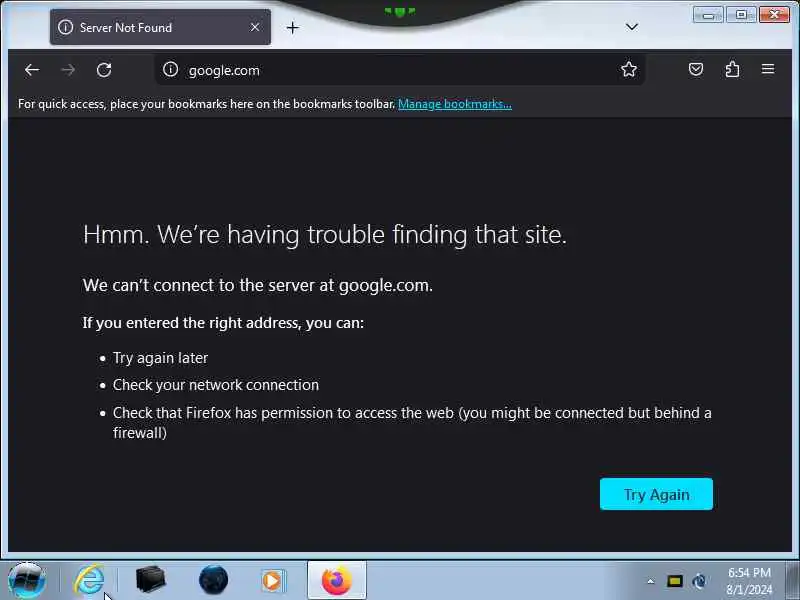Open the clock showing 6:54 PM
The height and width of the screenshot is (600, 800).
[749, 581]
